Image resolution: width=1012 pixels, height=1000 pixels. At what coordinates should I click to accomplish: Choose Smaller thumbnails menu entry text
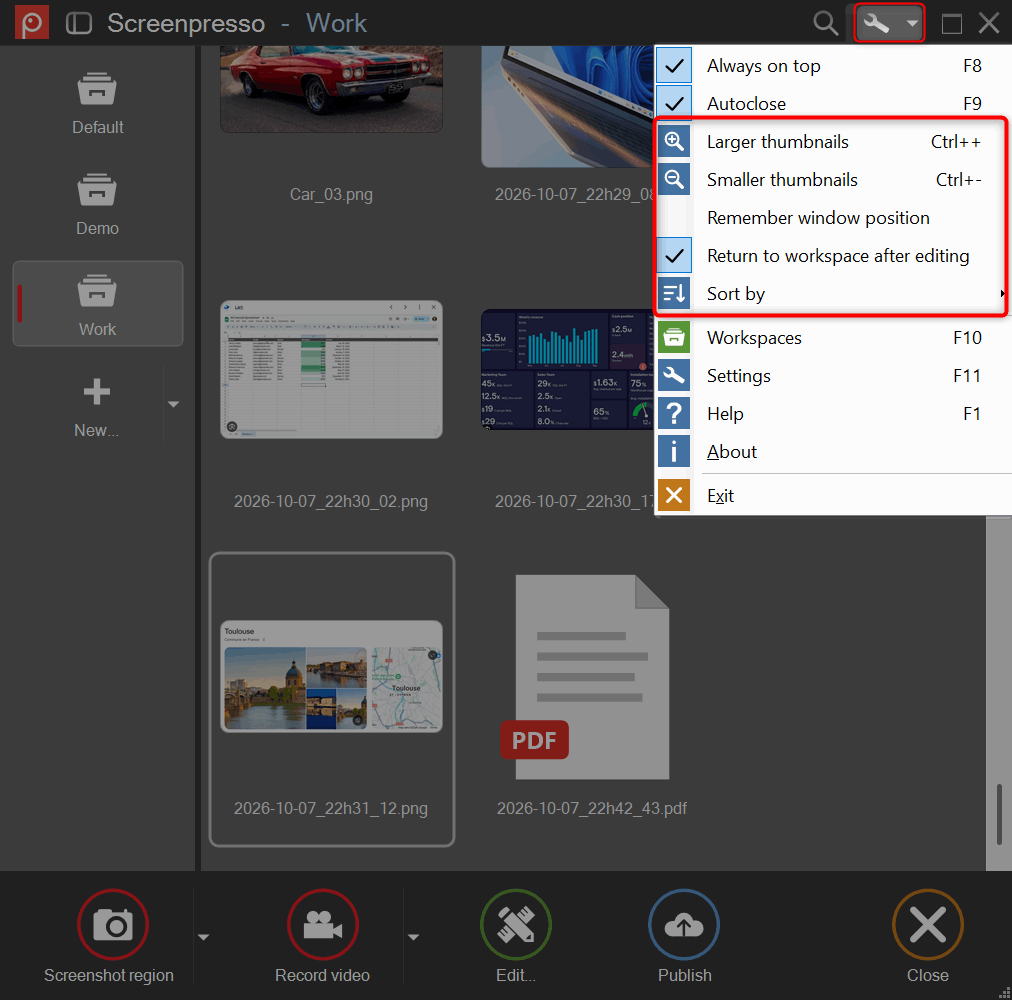pyautogui.click(x=782, y=180)
